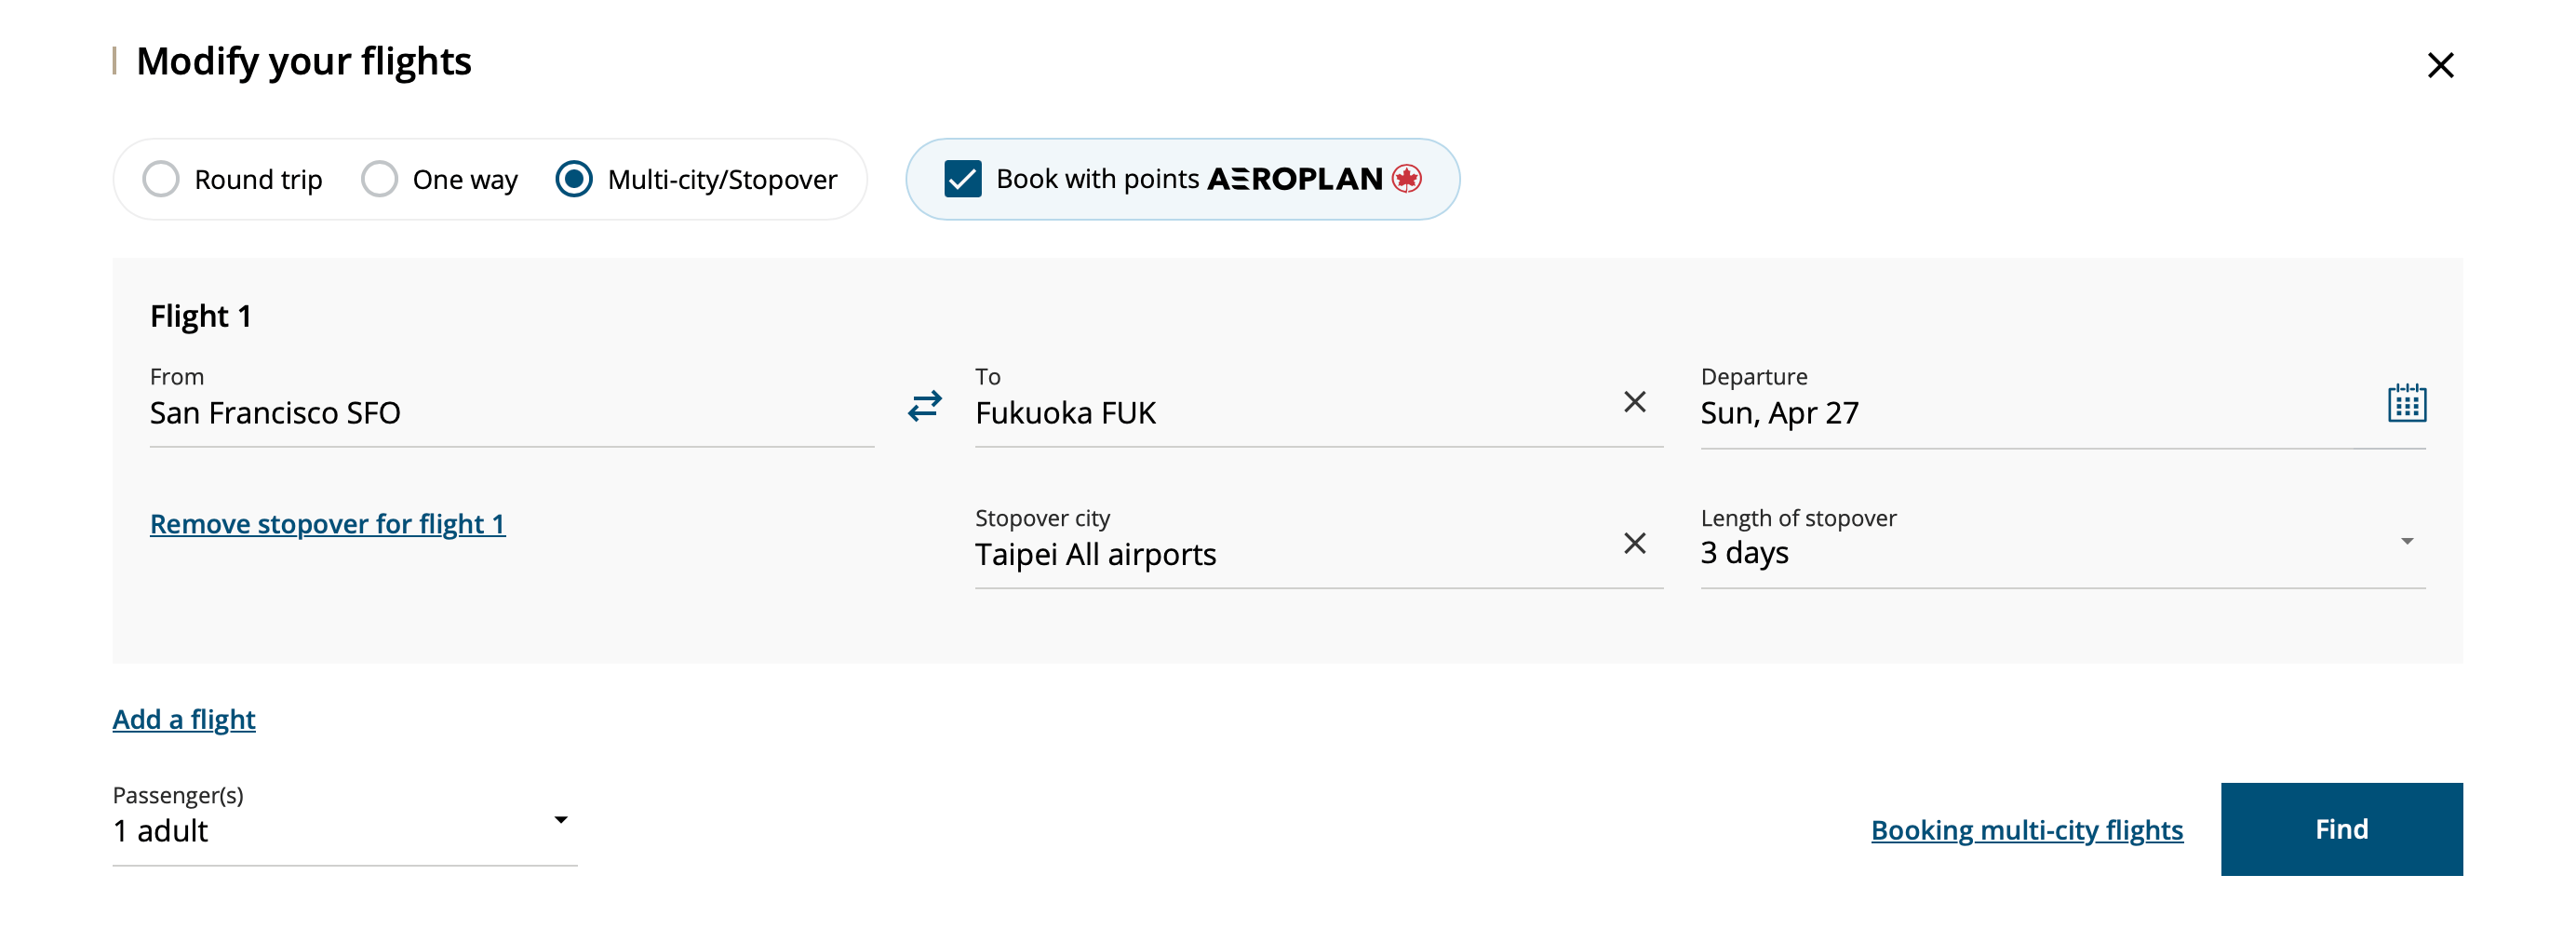Screen dimensions: 2576x929
Task: Select the Round trip option
Action: coord(161,180)
